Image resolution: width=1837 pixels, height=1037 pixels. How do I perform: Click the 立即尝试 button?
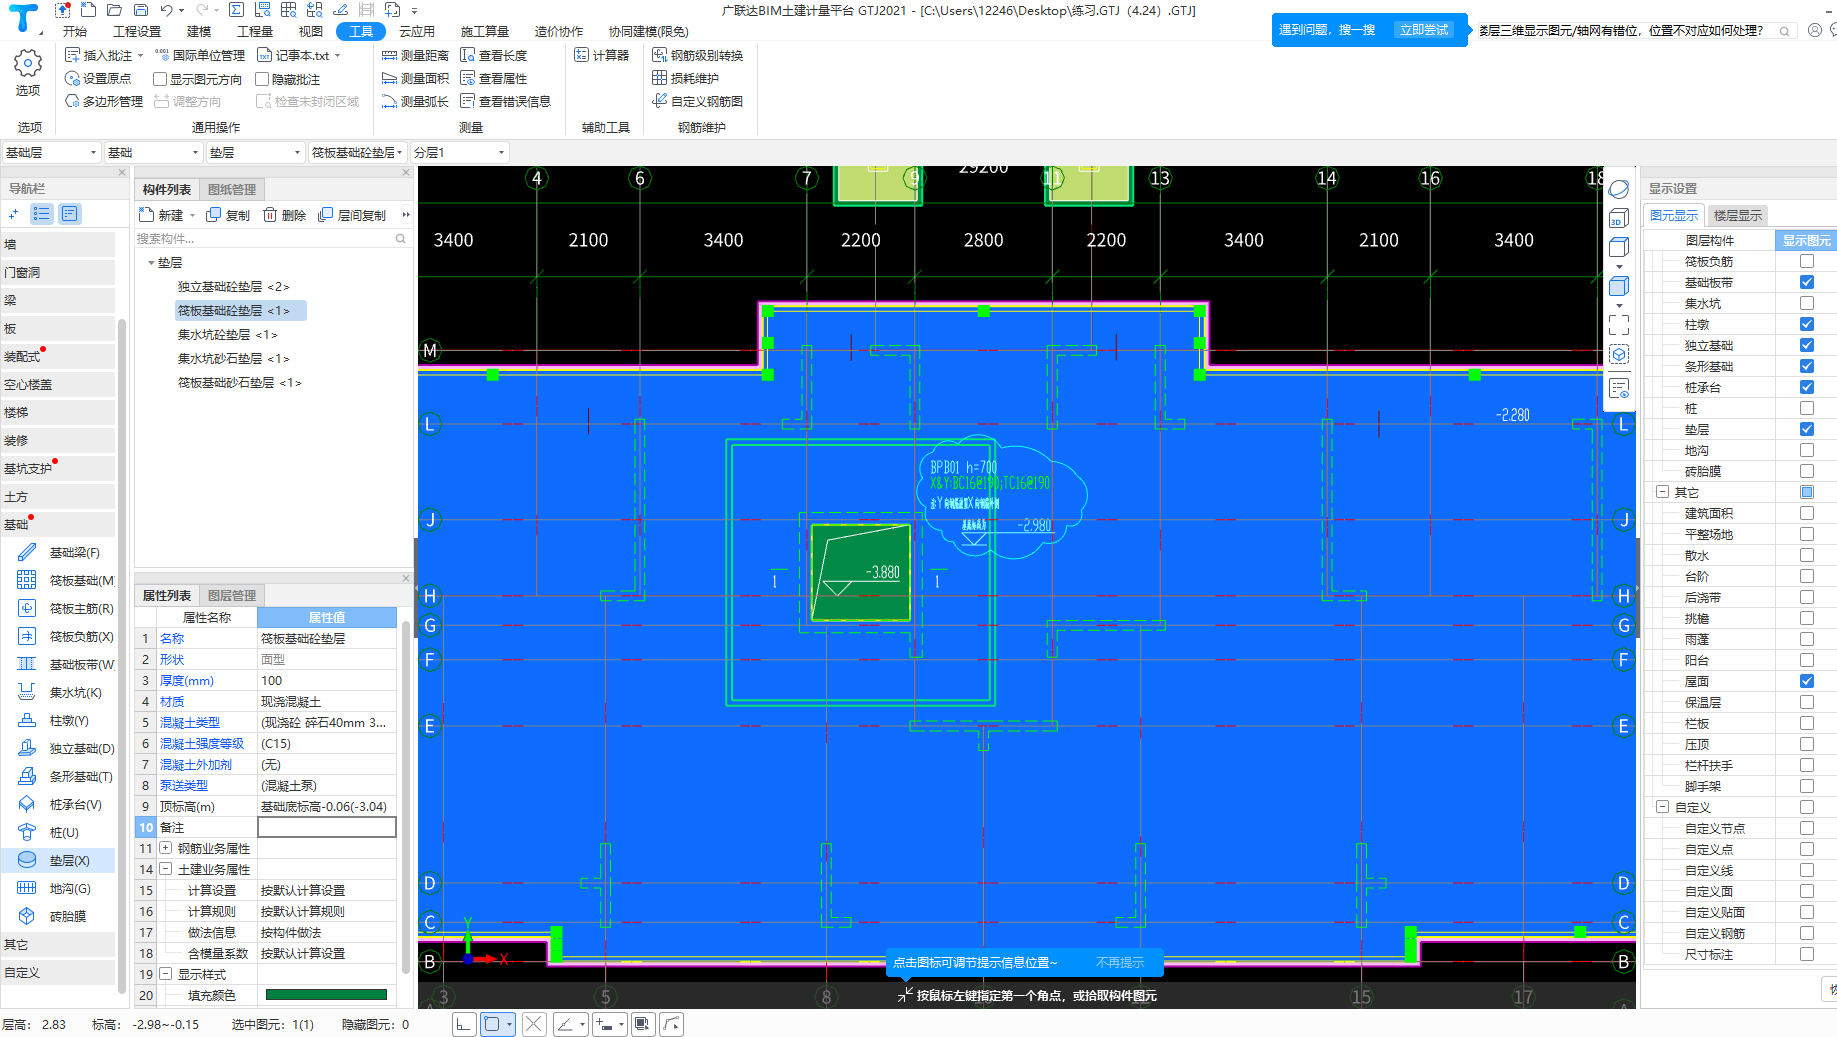pos(1424,30)
